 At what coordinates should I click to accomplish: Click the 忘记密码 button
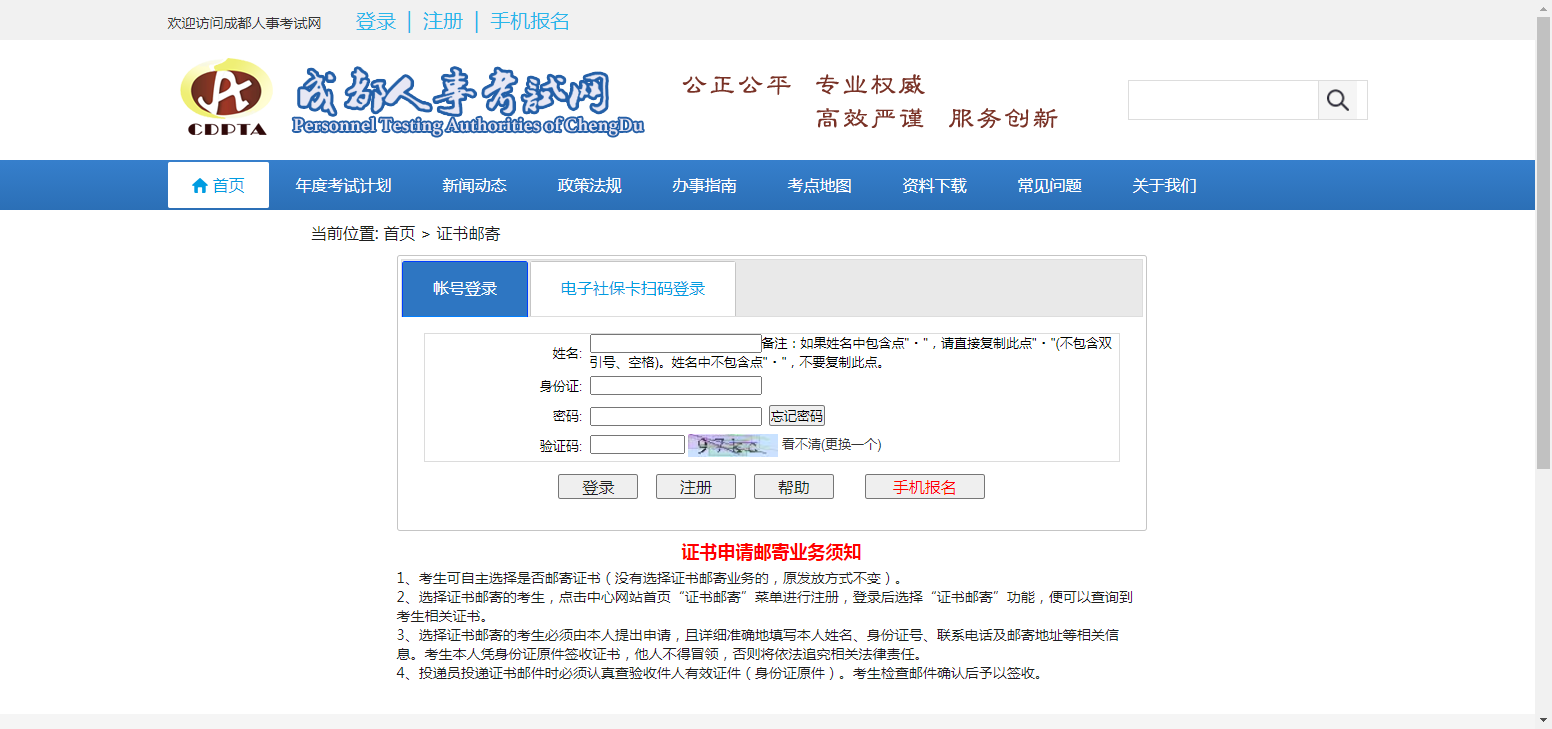tap(797, 416)
